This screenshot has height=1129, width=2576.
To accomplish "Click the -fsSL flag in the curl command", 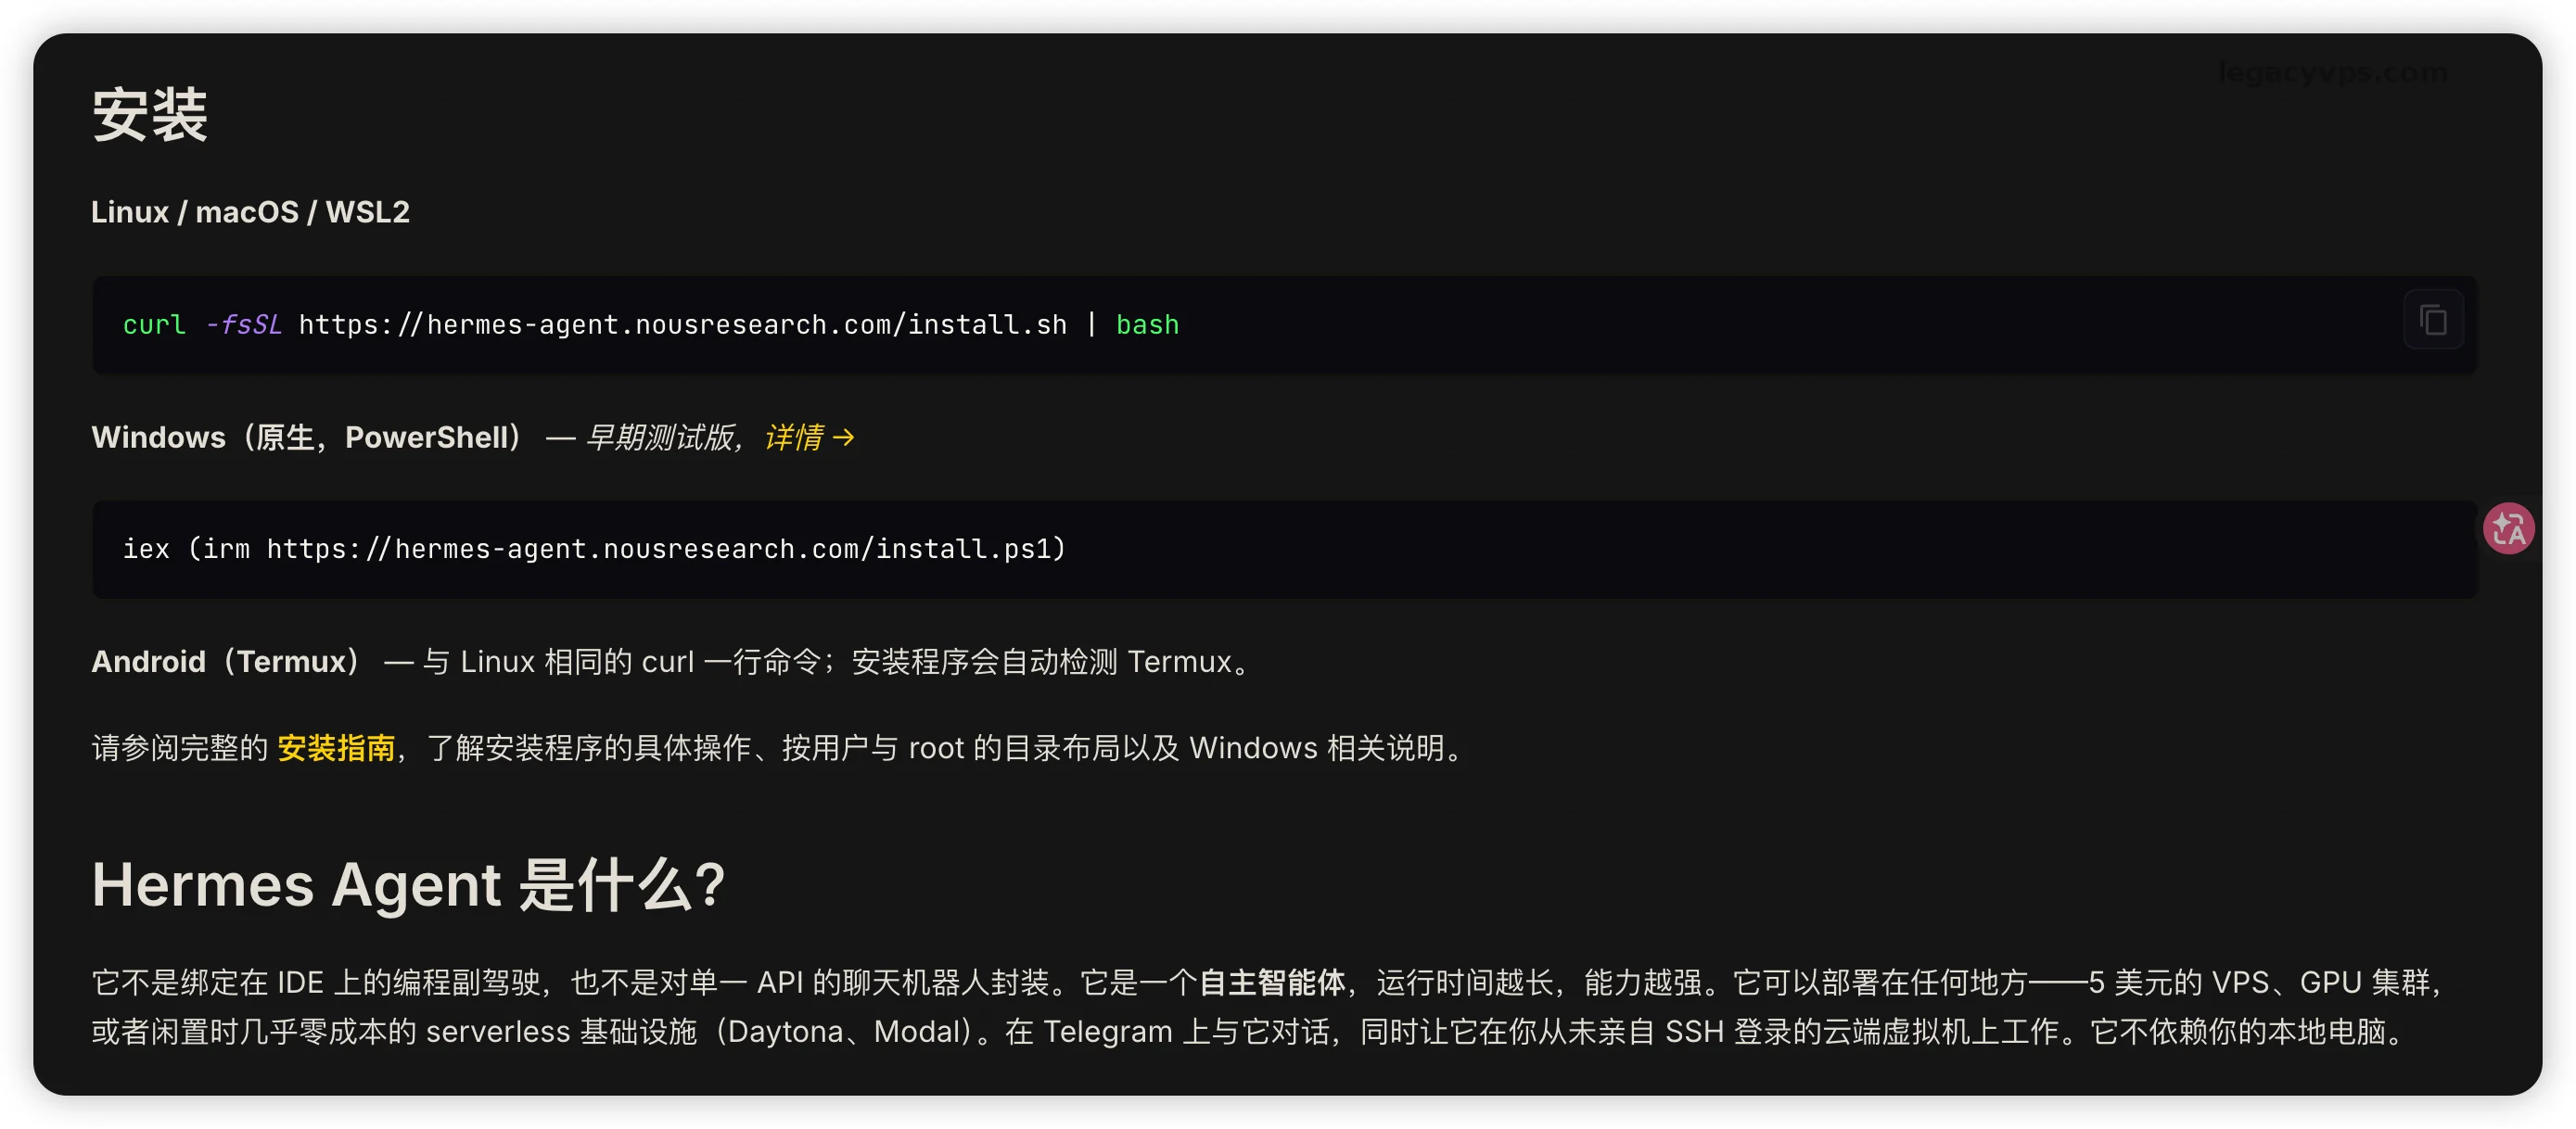I will 243,325.
